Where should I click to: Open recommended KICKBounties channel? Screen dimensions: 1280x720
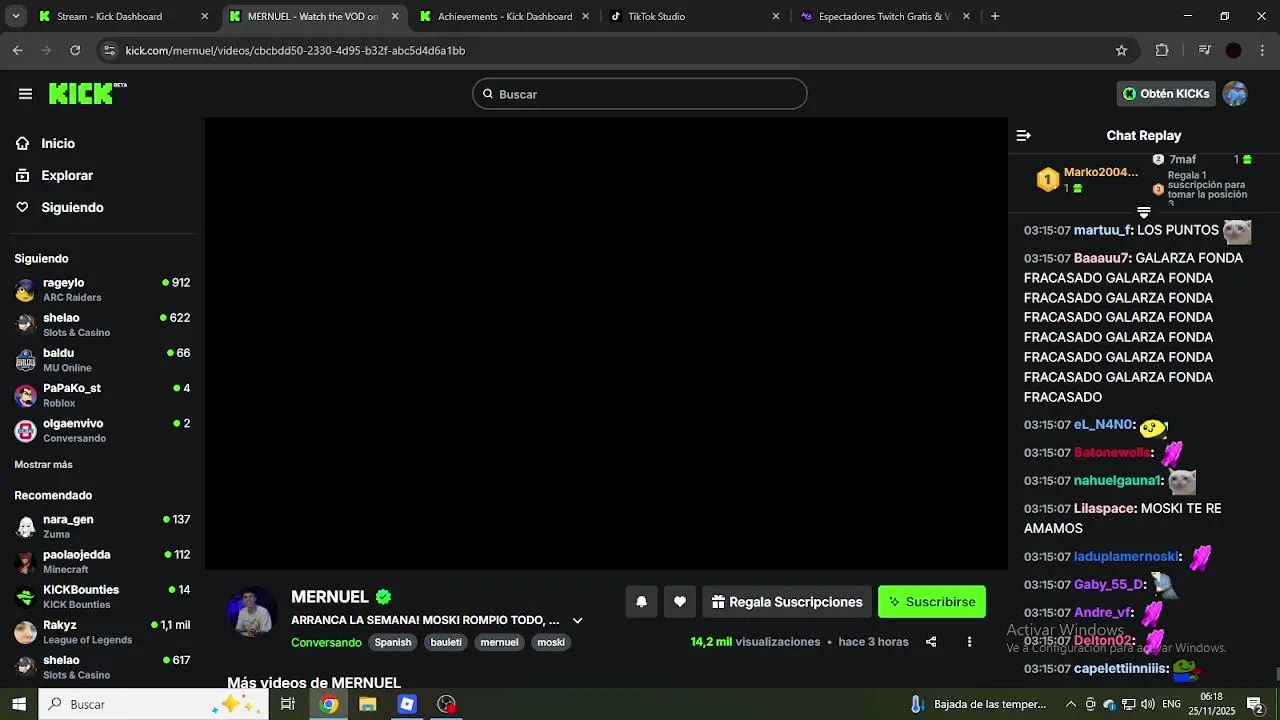pos(102,596)
